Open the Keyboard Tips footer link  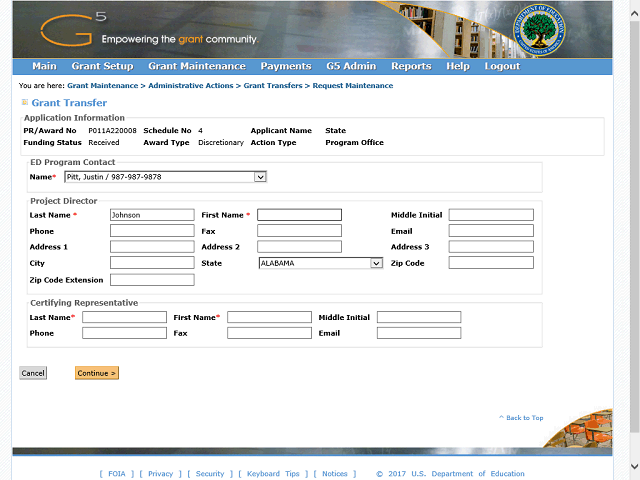273,474
